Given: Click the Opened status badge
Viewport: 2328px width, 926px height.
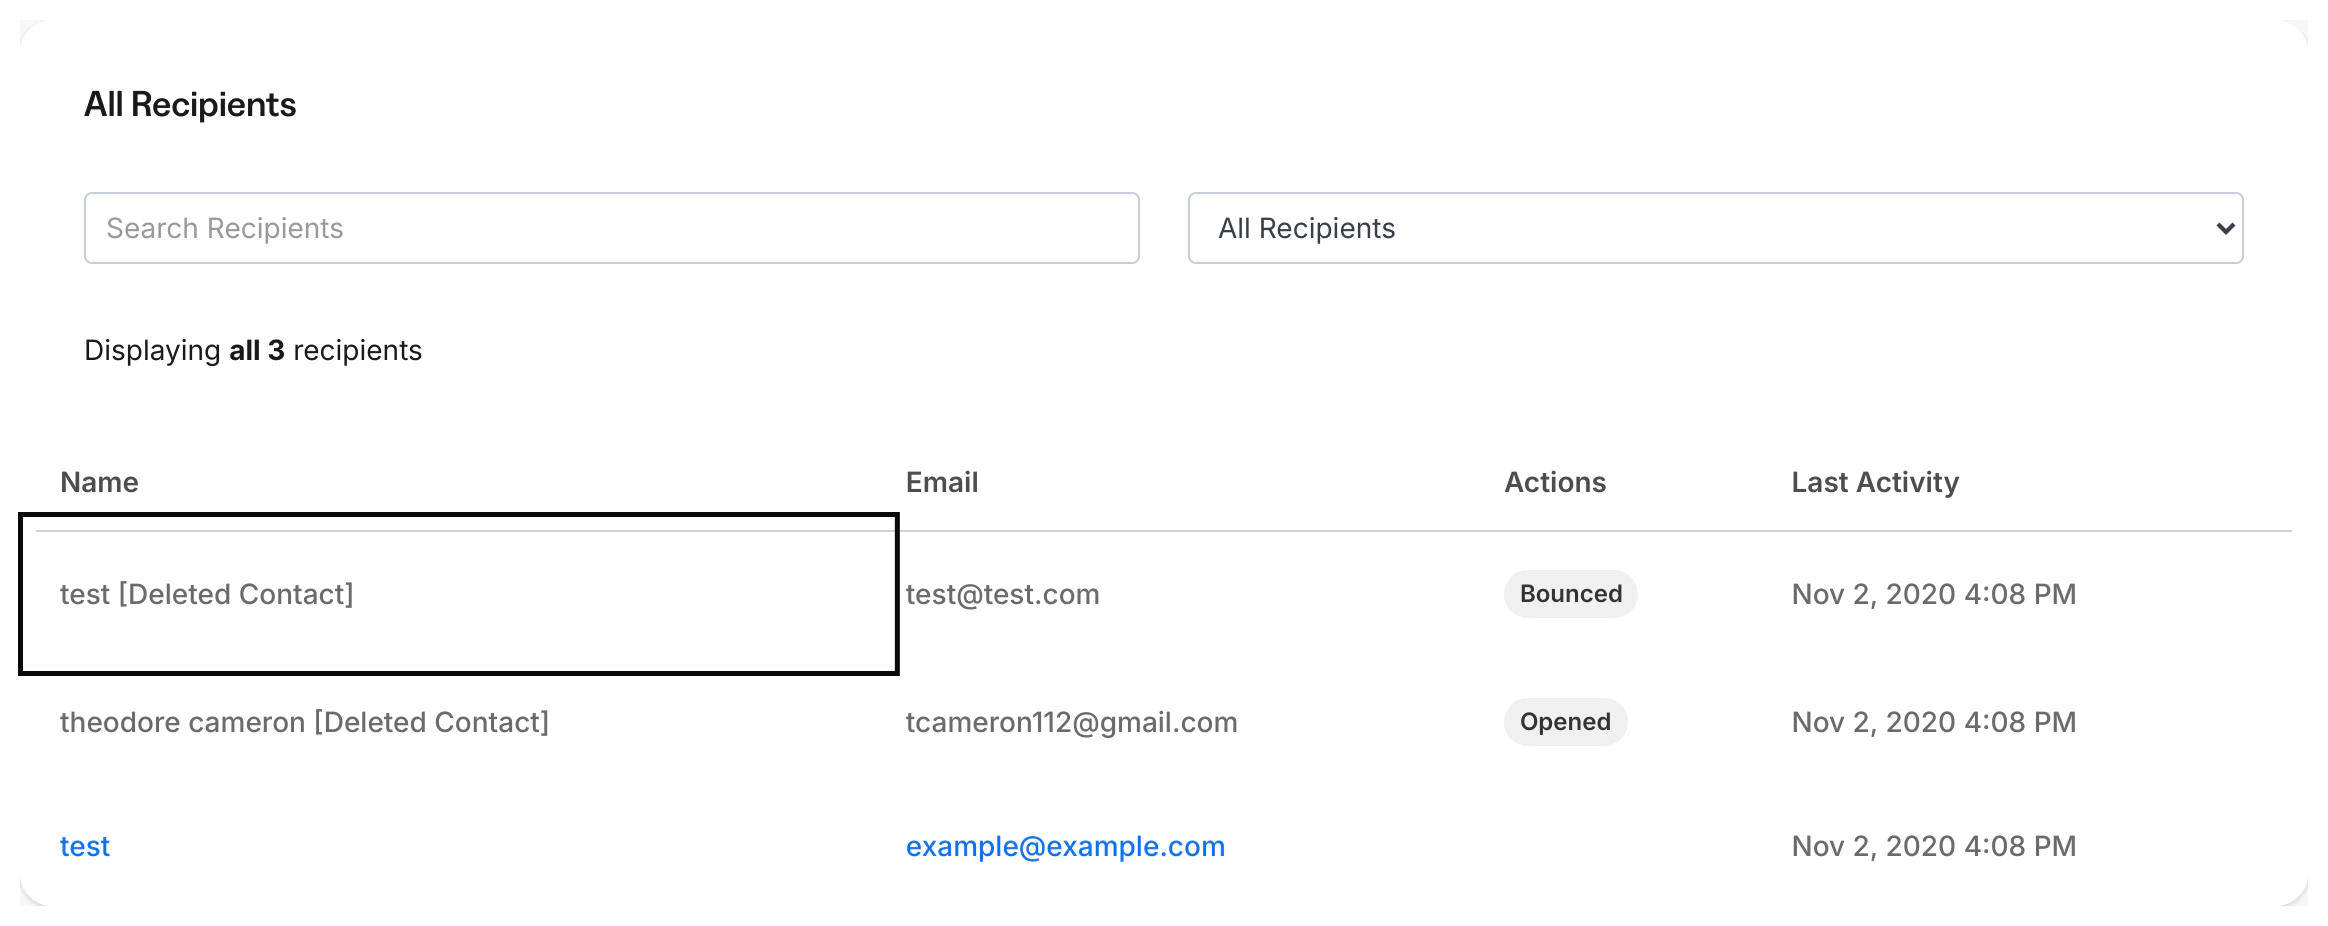Looking at the screenshot, I should tap(1565, 722).
